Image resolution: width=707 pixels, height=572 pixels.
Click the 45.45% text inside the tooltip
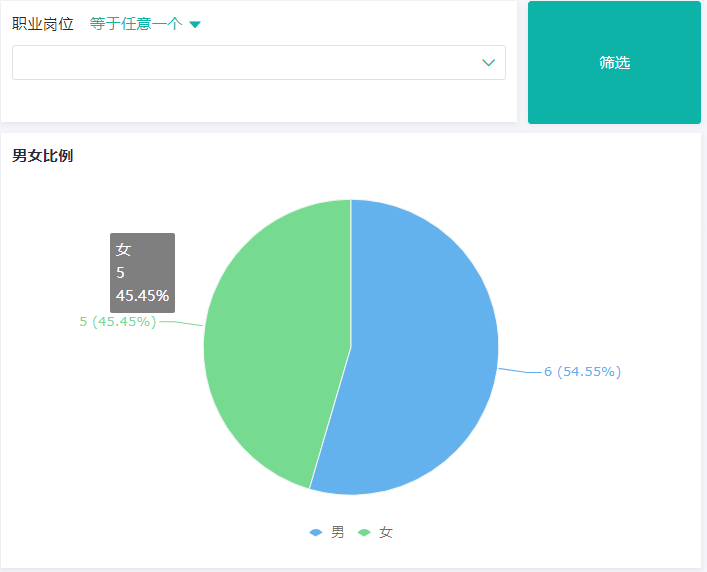(x=142, y=296)
